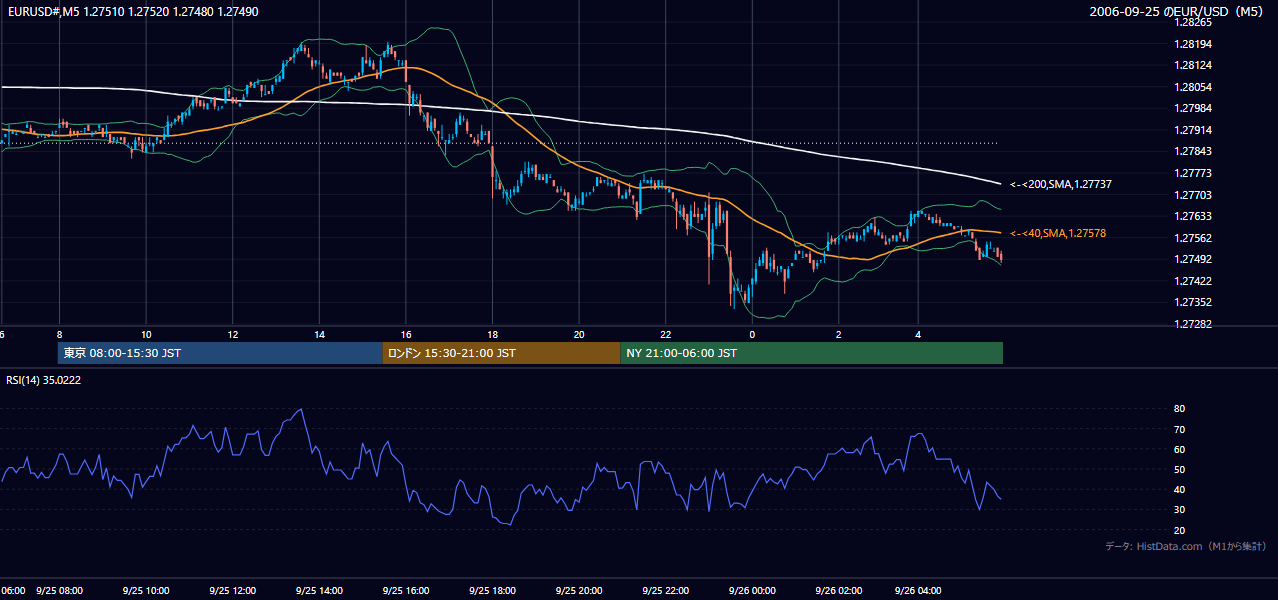Click price level 1.27352 on the axis
Screen dimensions: 1278x600
click(x=1193, y=302)
